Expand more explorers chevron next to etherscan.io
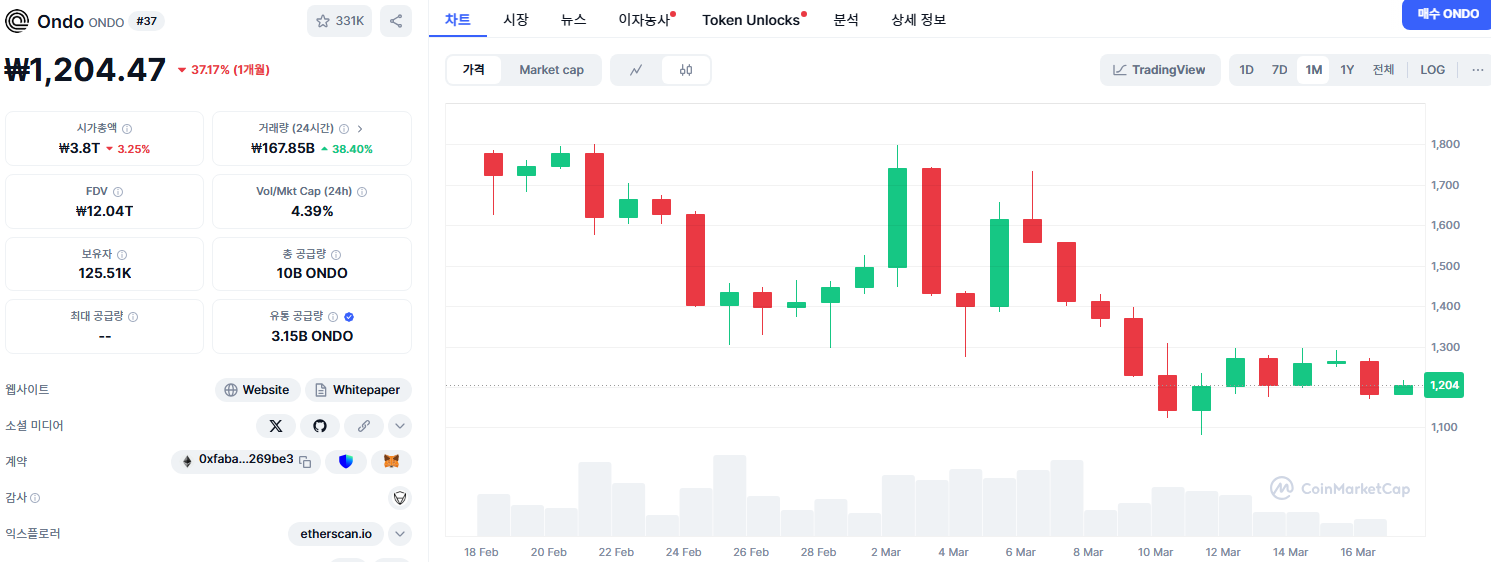The image size is (1491, 562). 400,534
